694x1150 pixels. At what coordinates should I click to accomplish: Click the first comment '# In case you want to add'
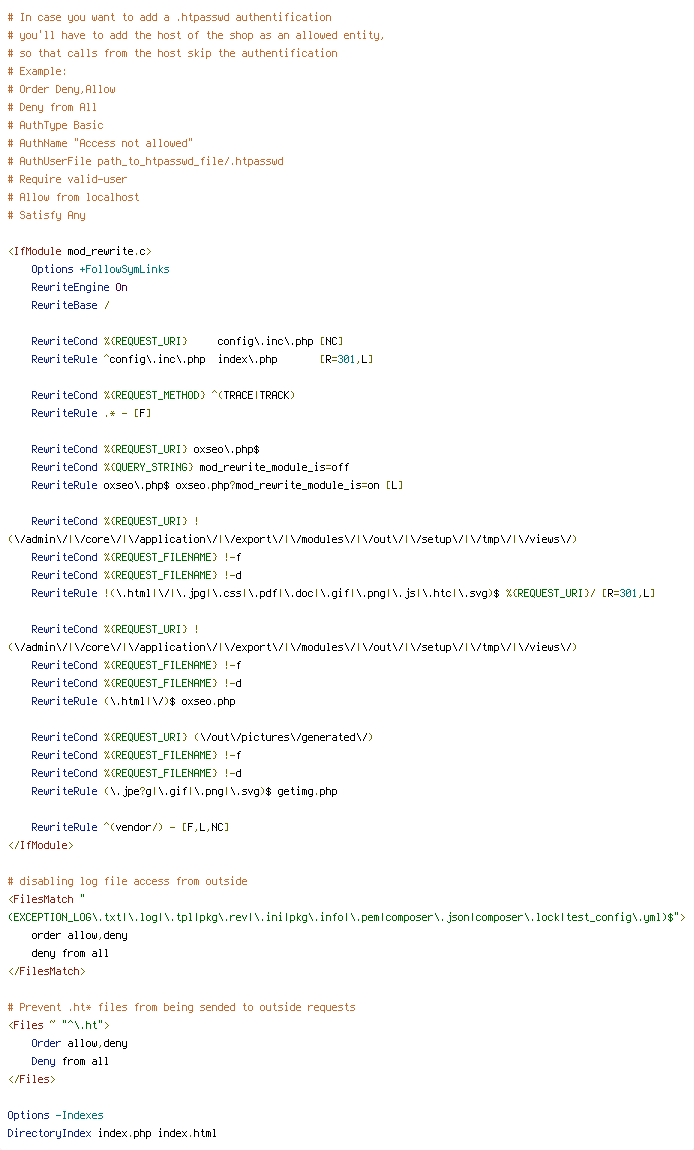(169, 17)
